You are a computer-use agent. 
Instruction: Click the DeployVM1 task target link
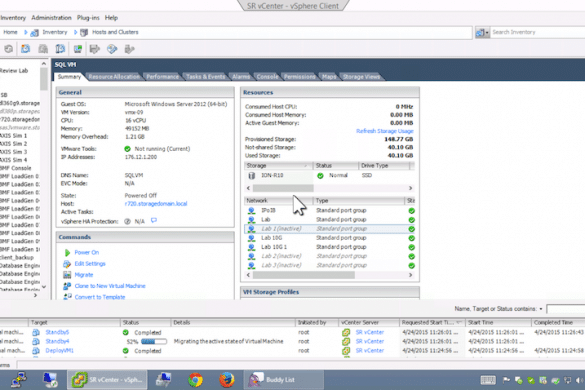pyautogui.click(x=59, y=350)
